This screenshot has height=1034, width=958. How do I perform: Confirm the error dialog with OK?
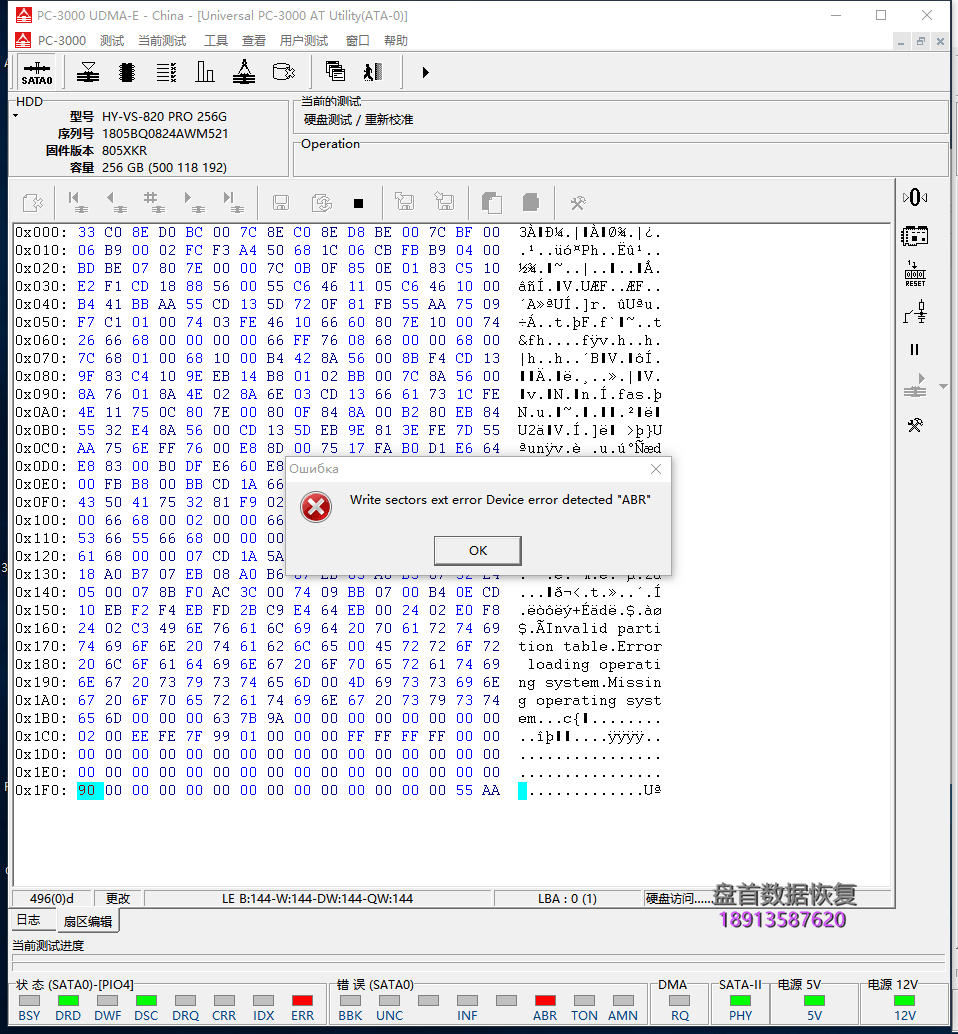click(x=477, y=551)
